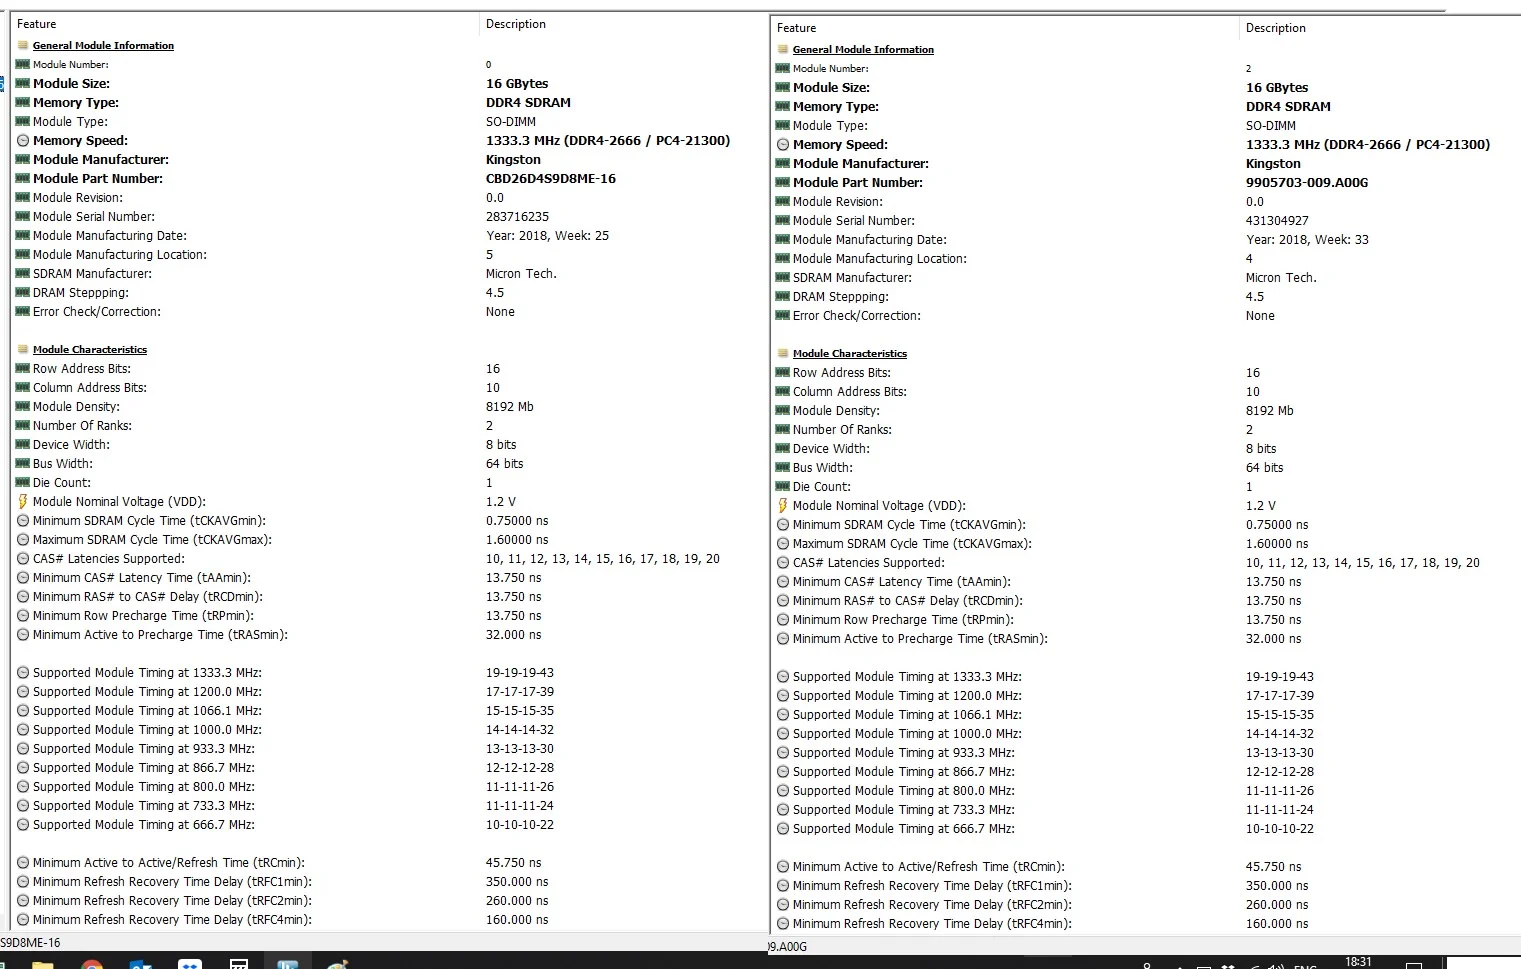
Task: Click the manufacturing date 'Year: 2018, Week: 25'
Action: [547, 235]
